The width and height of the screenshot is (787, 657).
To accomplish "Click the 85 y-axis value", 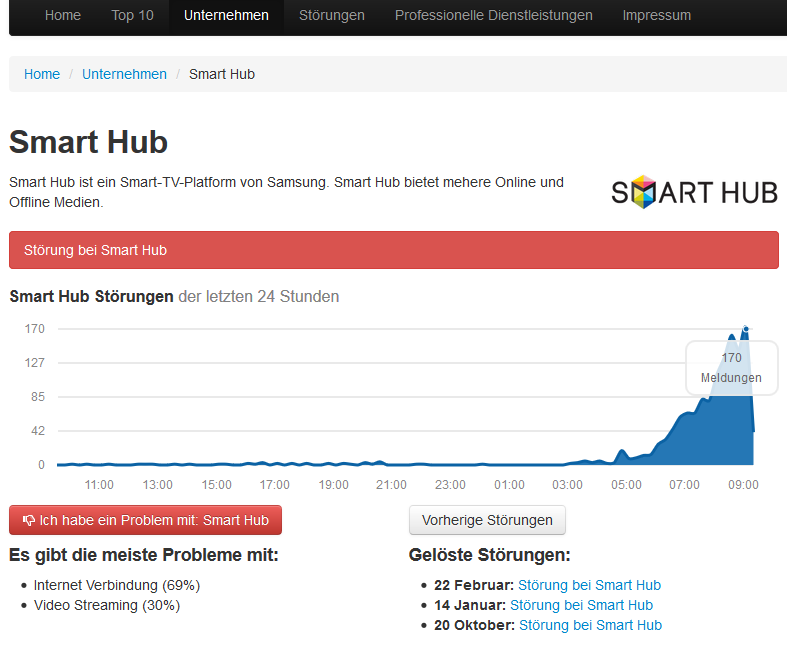I will tap(38, 397).
